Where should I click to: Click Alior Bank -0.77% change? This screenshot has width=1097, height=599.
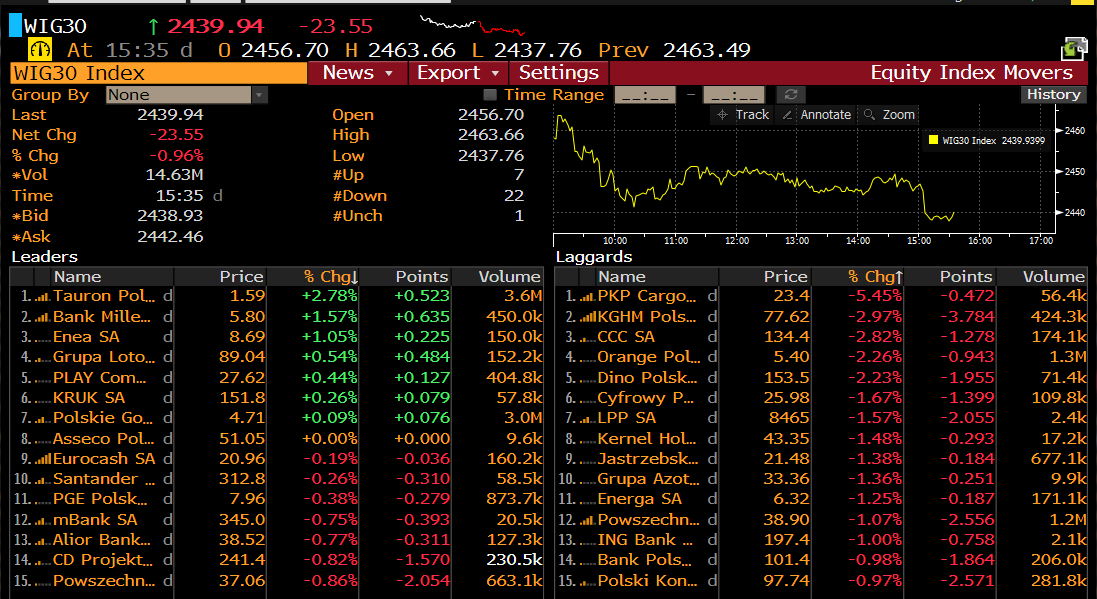point(330,540)
